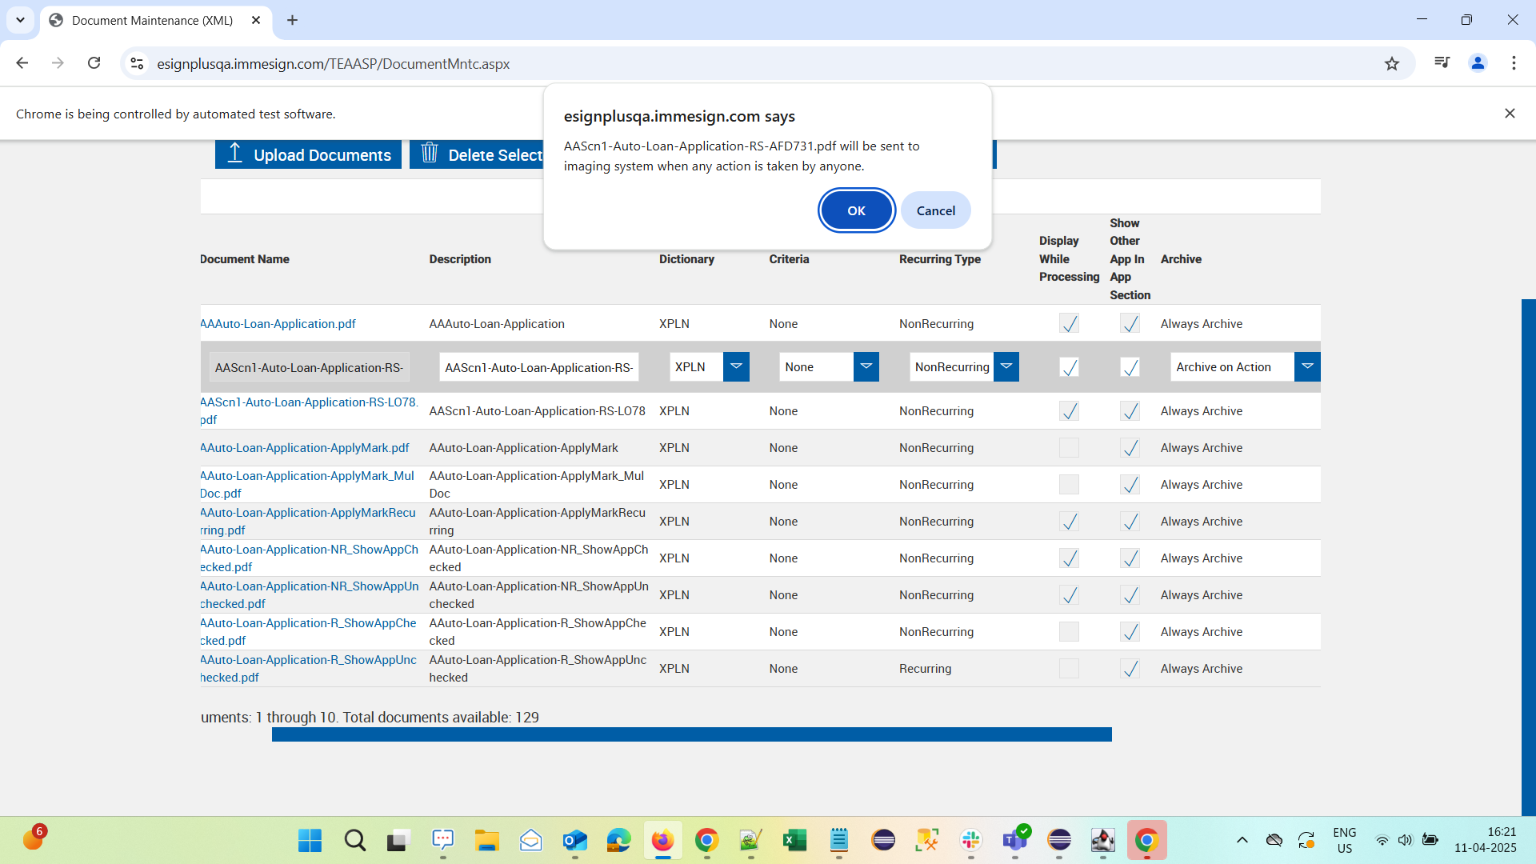Expand the XPLN Dictionary dropdown in edit row
This screenshot has height=864, width=1536.
tap(736, 367)
